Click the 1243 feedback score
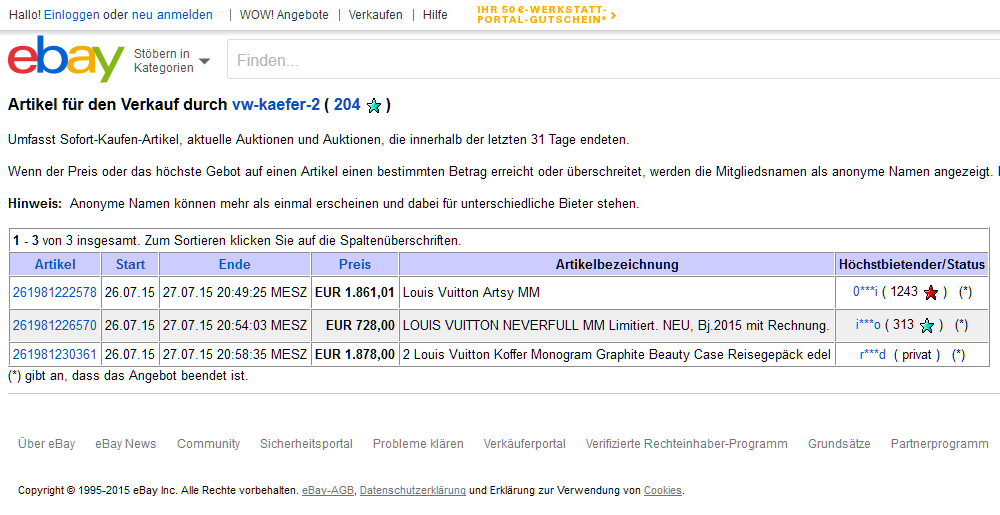This screenshot has width=1000, height=515. click(x=904, y=292)
